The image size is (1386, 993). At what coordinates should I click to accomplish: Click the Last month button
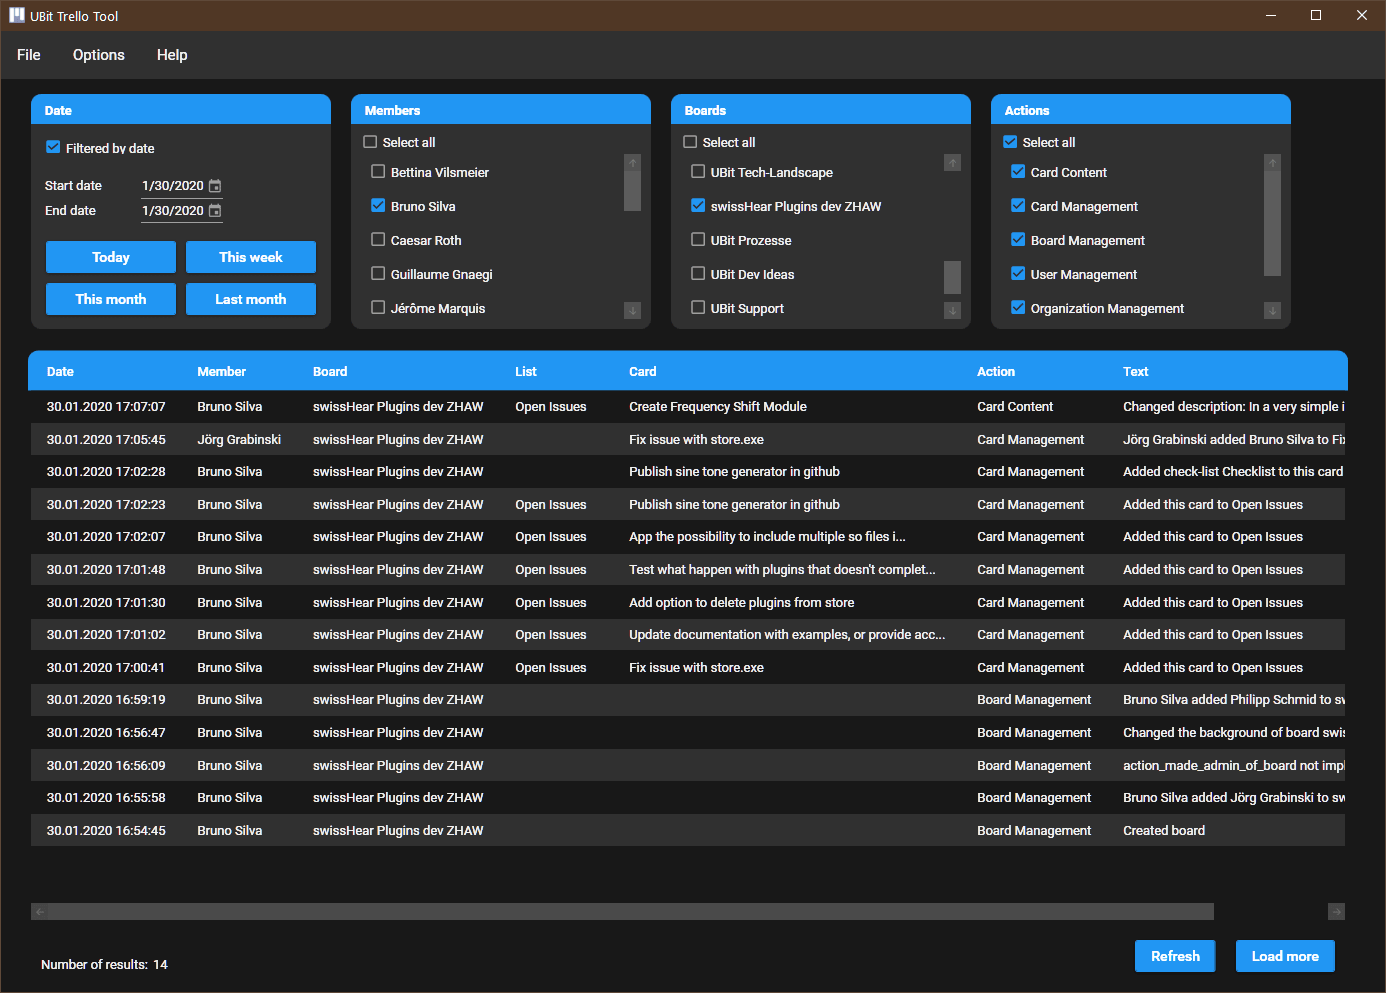(251, 299)
